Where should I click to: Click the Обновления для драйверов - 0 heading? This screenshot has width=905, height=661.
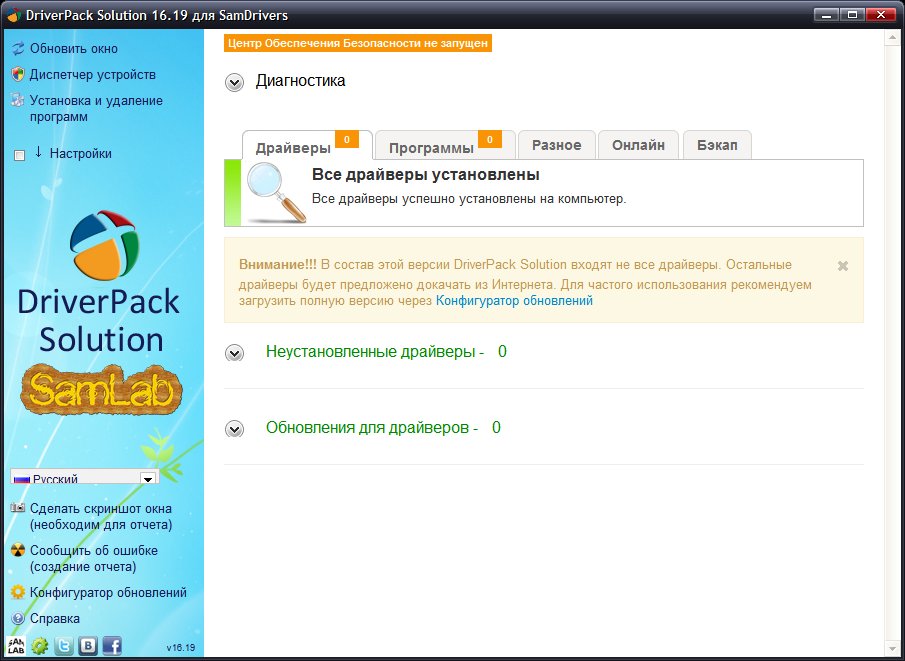tap(383, 428)
